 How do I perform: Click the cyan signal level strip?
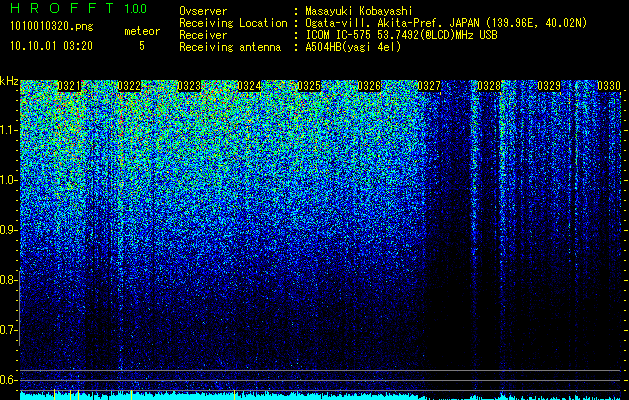pyautogui.click(x=321, y=396)
